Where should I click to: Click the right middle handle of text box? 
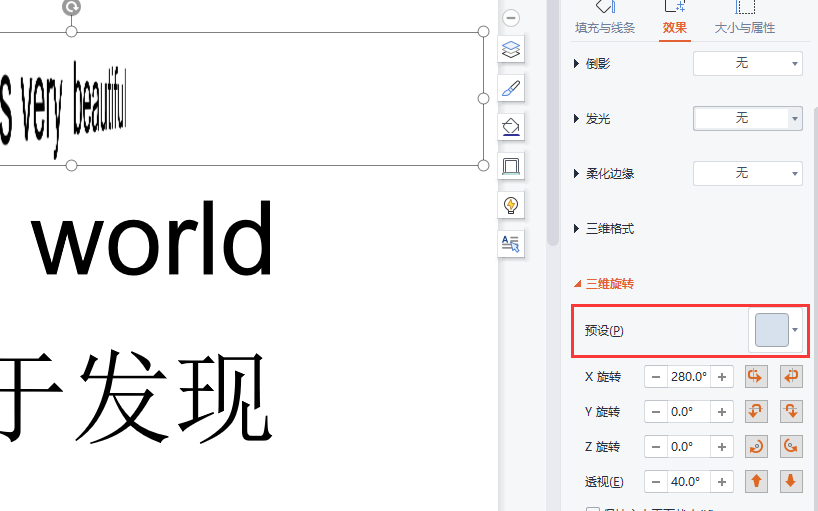pos(484,99)
